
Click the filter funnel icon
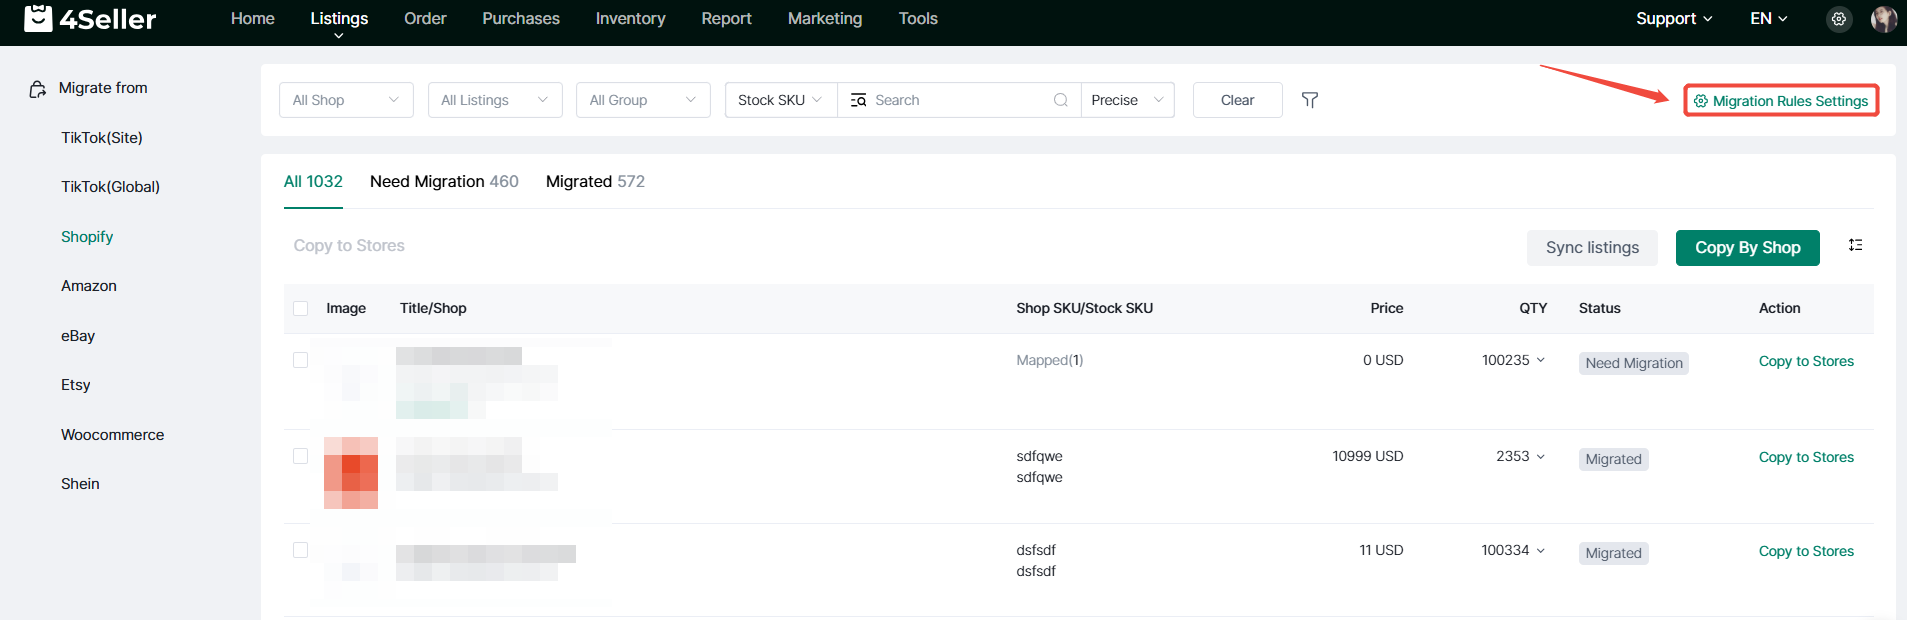(1309, 100)
